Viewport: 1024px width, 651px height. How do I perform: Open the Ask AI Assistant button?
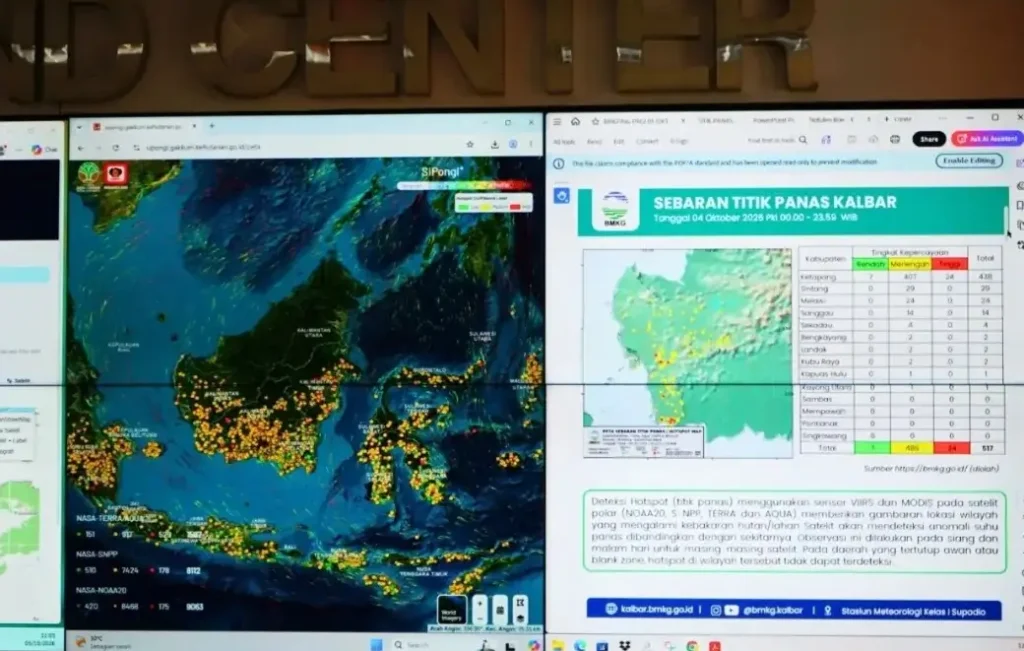987,138
